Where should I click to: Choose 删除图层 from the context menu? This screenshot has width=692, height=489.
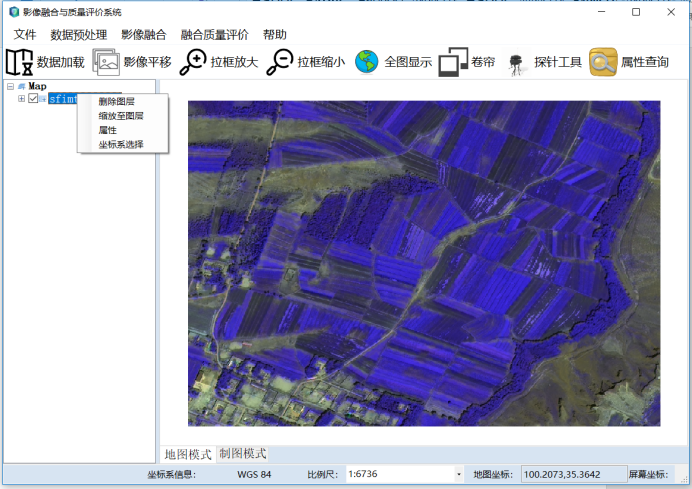click(x=116, y=102)
